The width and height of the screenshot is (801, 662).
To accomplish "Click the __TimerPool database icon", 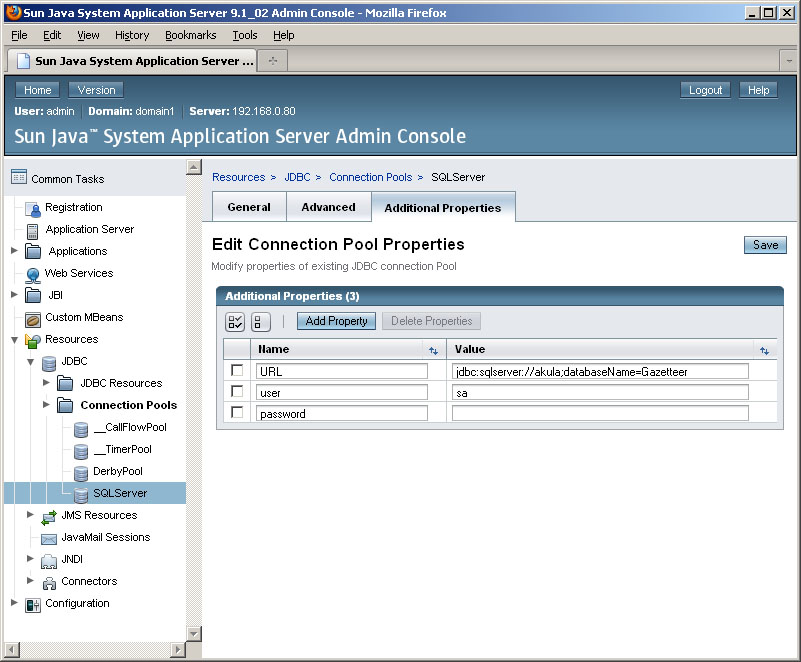I will pos(81,451).
